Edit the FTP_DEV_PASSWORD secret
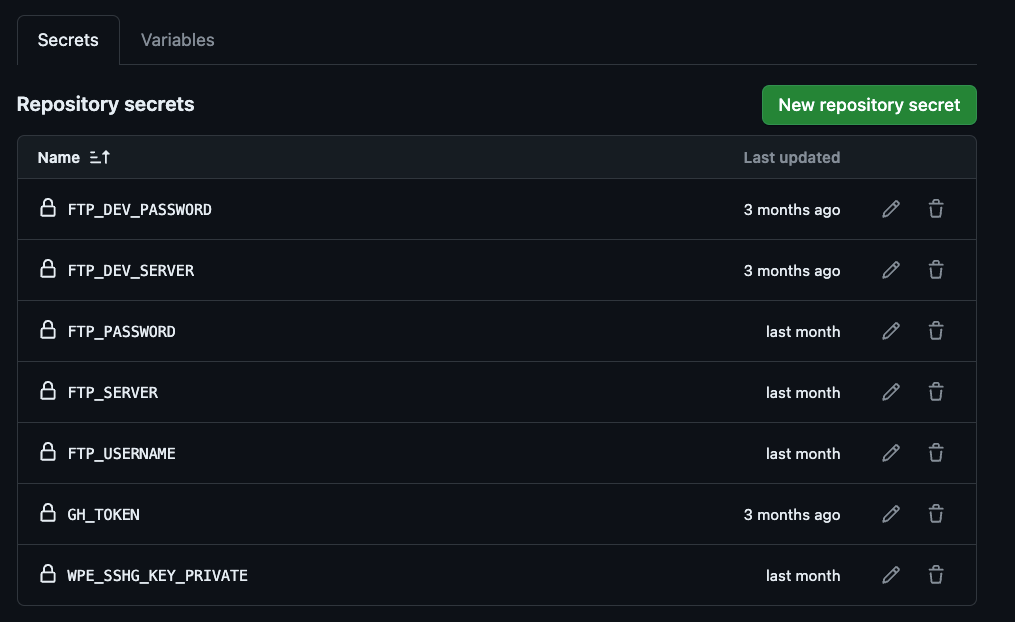The height and width of the screenshot is (622, 1015). click(891, 209)
